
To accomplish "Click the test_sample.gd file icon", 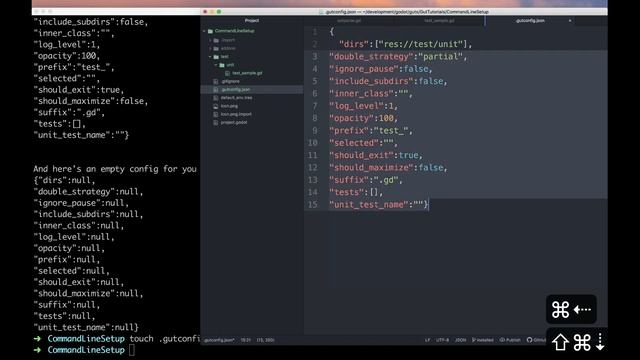I will pyautogui.click(x=227, y=73).
